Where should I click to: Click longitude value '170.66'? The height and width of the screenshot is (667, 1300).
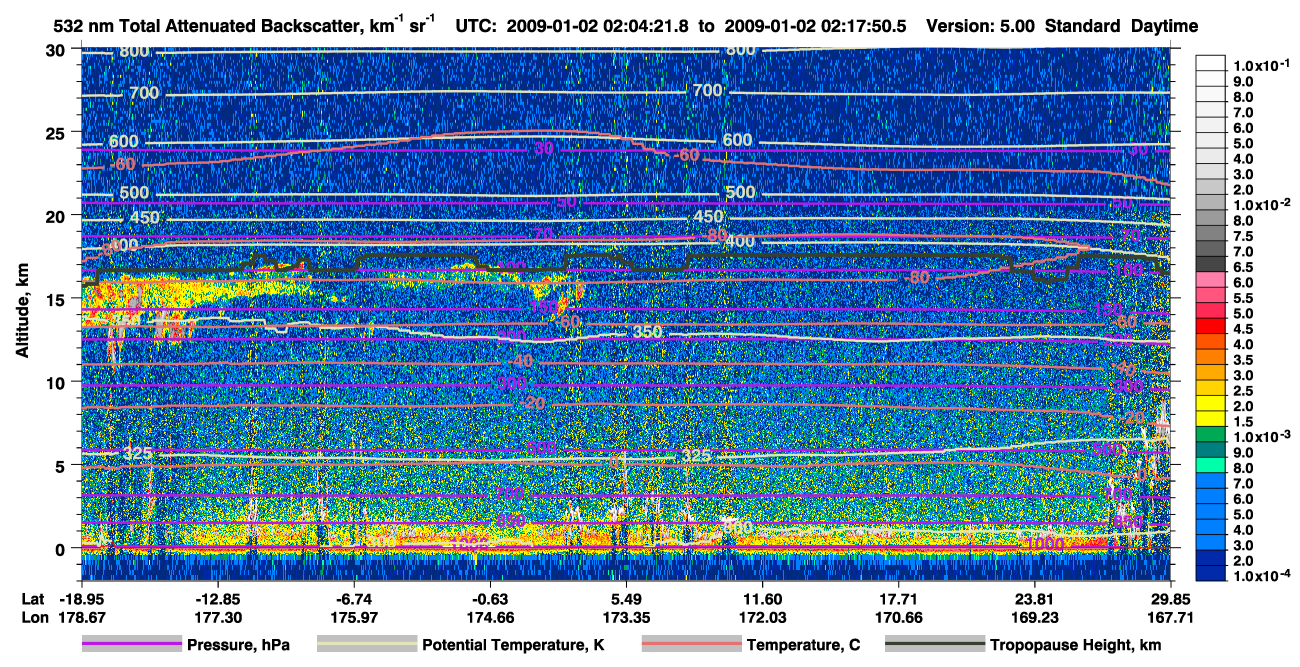click(899, 617)
